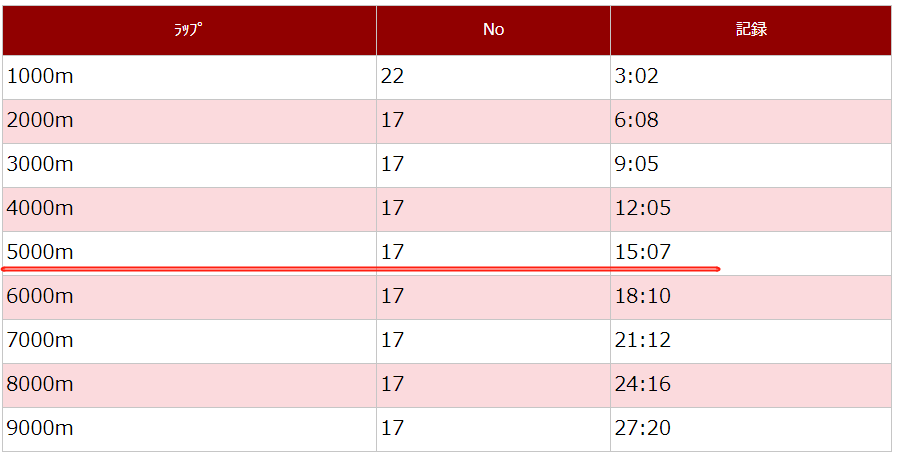Select the 6:08 record time

(637, 121)
